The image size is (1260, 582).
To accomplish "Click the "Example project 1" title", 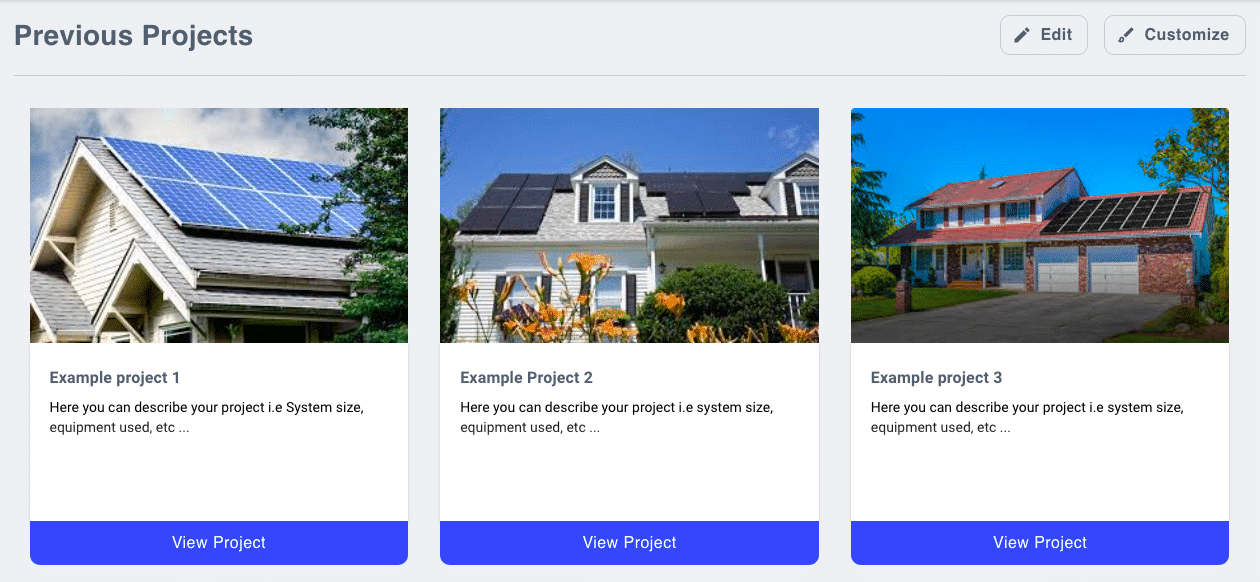I will (115, 378).
